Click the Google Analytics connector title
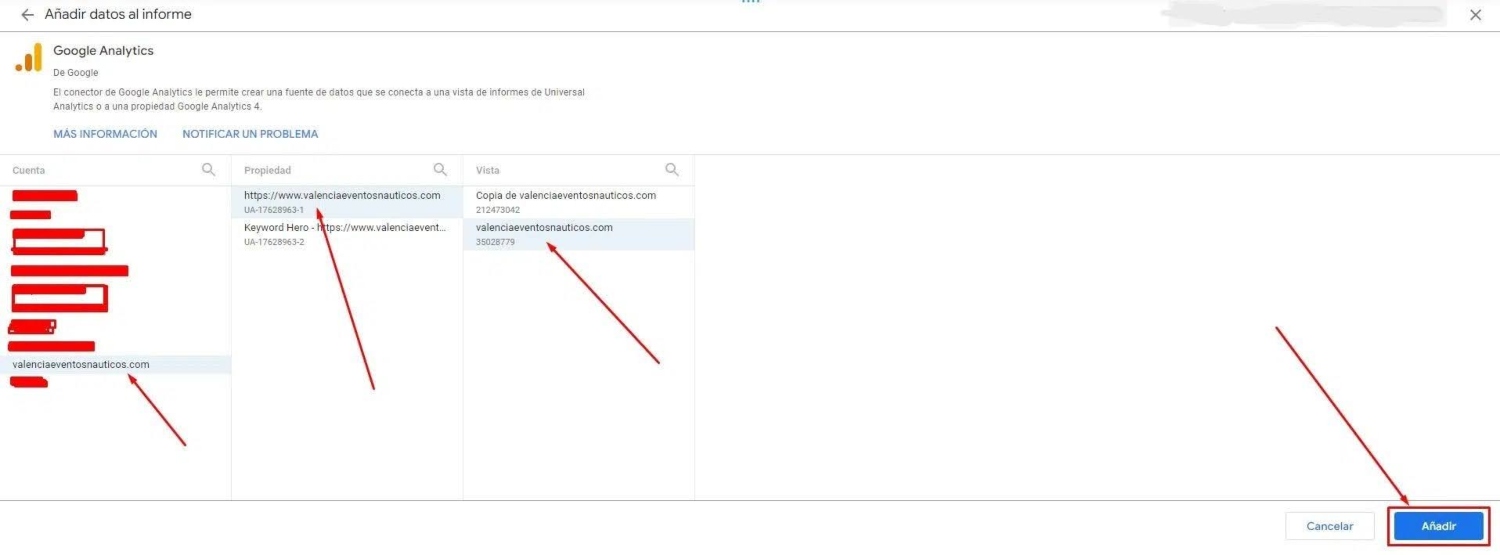The image size is (1500, 555). click(x=103, y=50)
